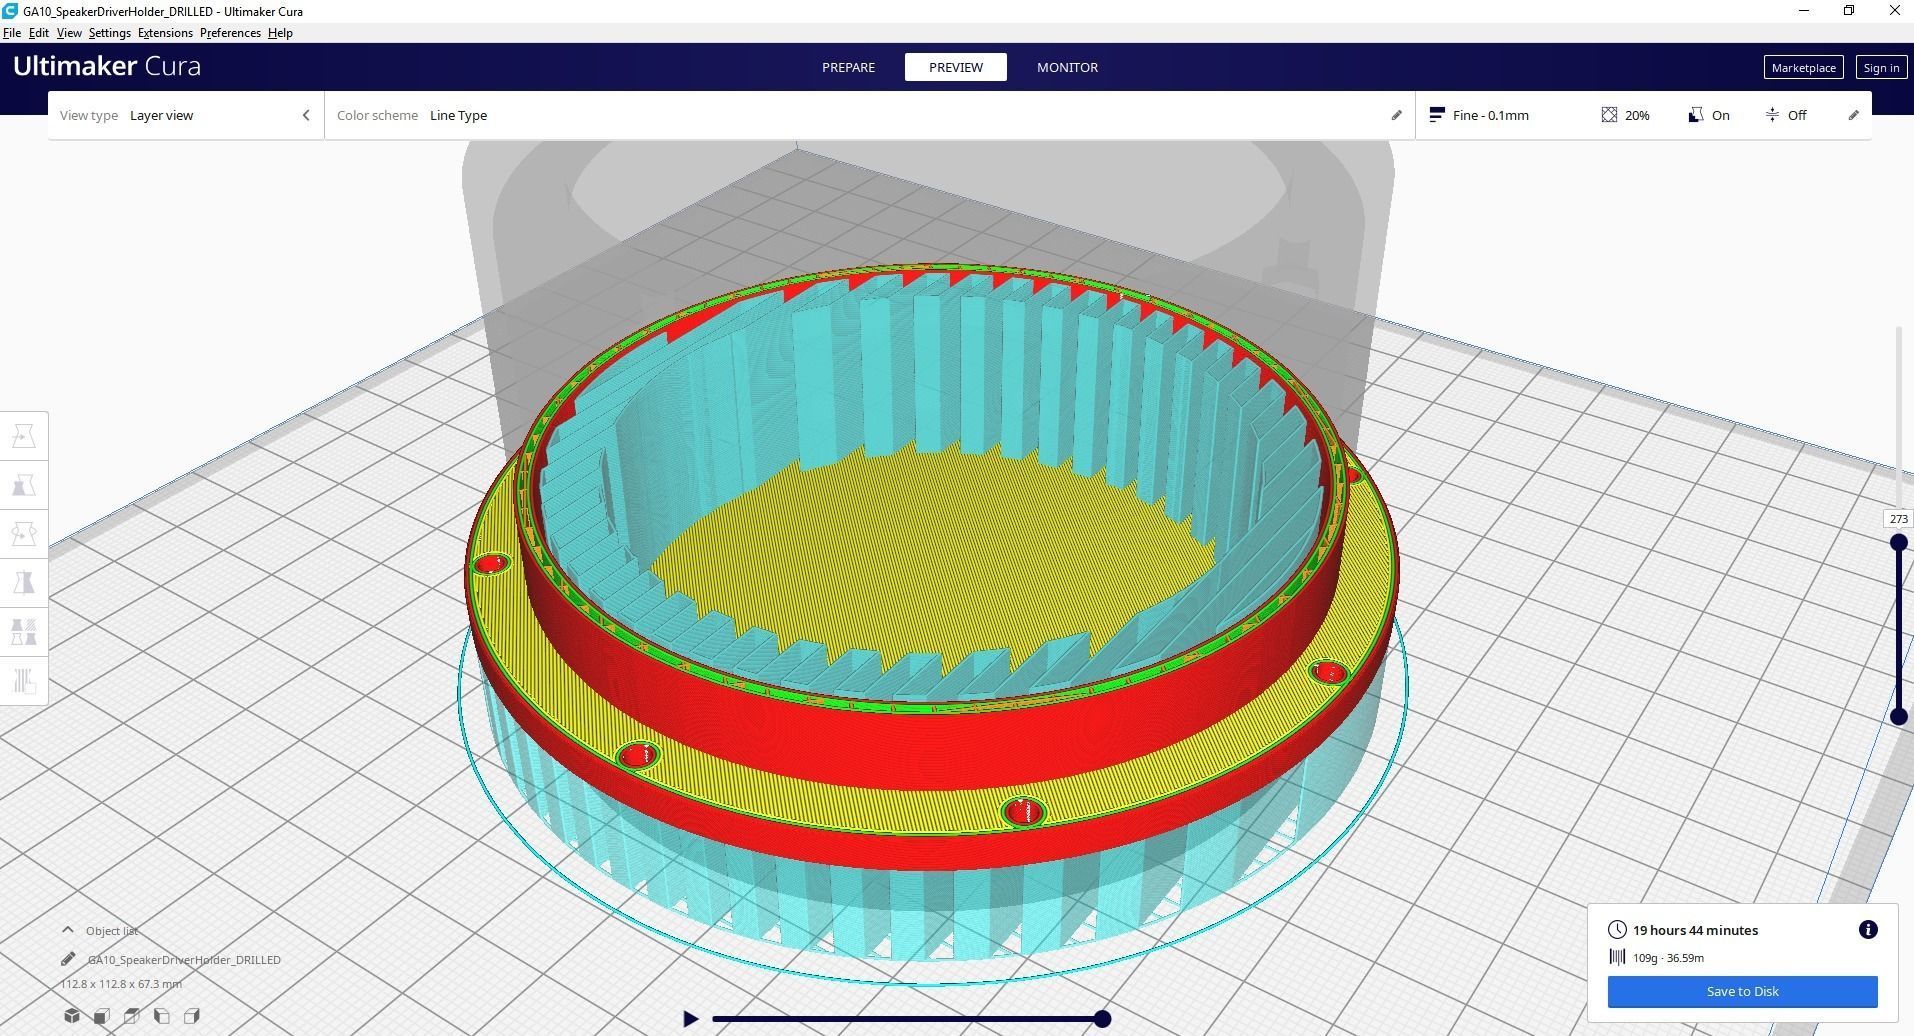Switch to right side view camera icon

pos(191,1016)
